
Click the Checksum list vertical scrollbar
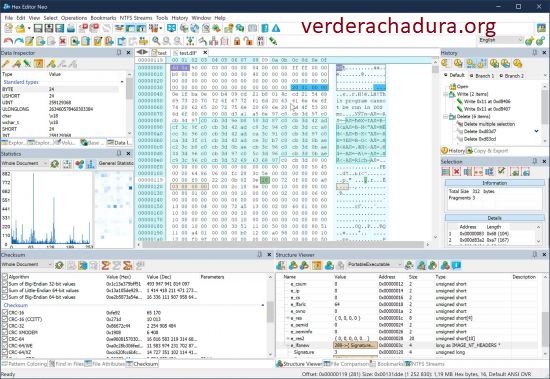270,314
